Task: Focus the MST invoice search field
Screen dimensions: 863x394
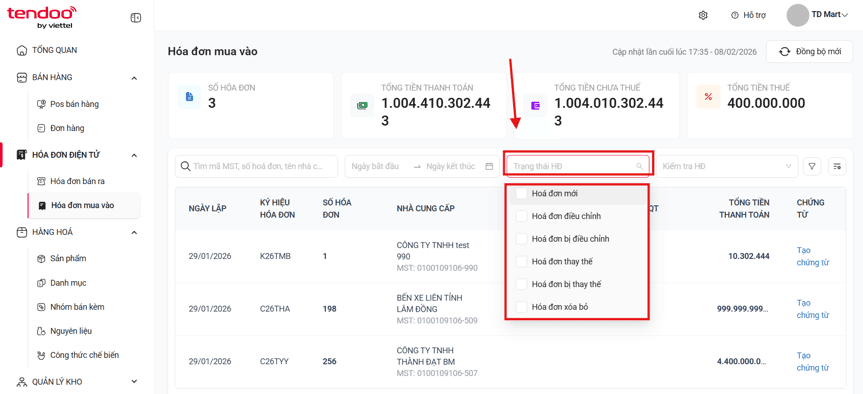Action: tap(256, 166)
